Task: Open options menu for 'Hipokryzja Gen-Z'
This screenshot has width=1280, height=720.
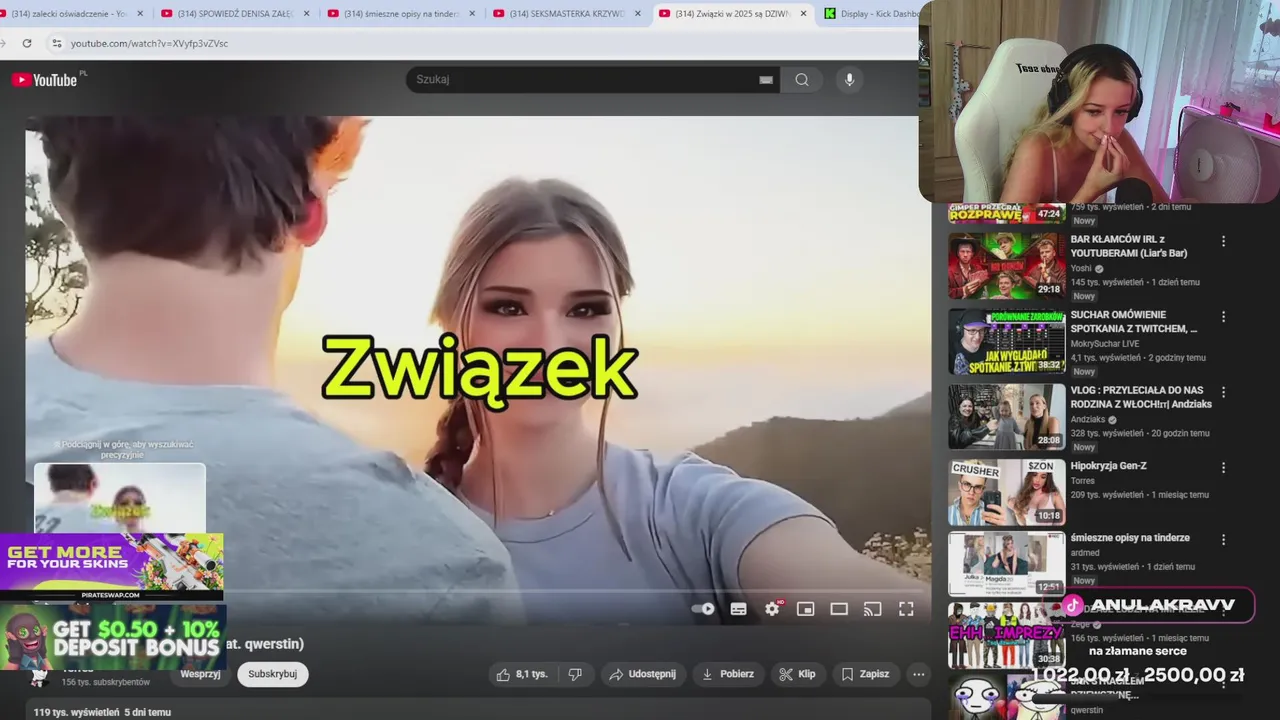Action: 1223,467
